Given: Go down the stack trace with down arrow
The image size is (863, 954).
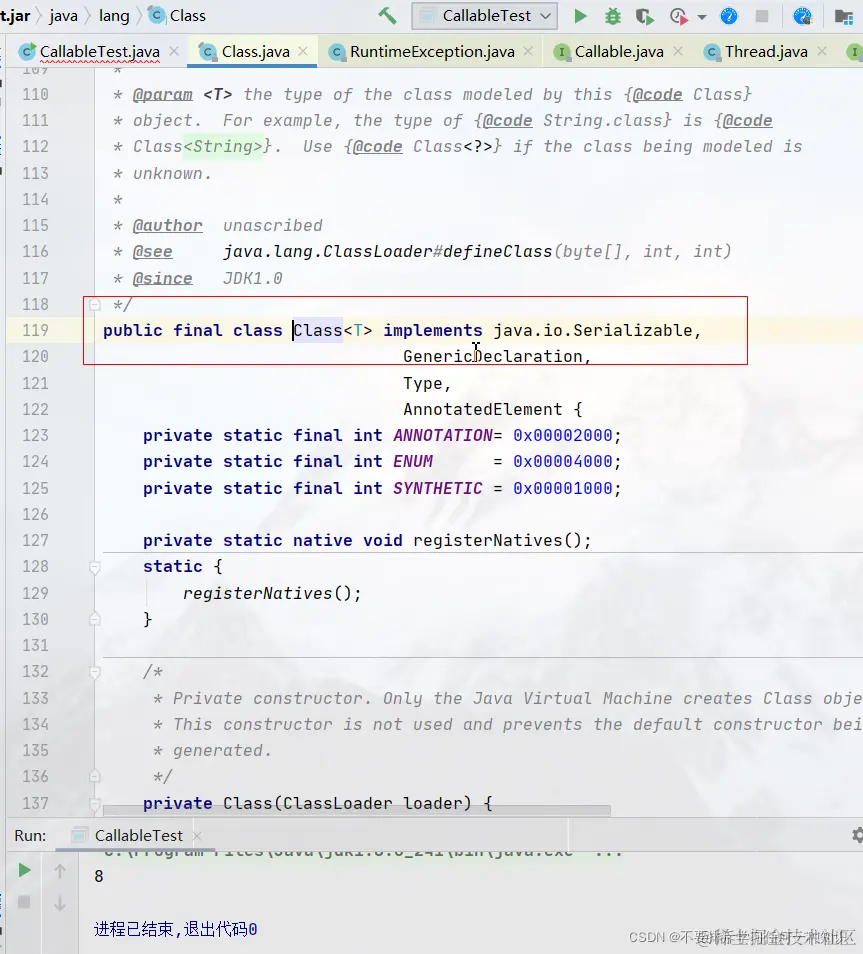Looking at the screenshot, I should click(60, 904).
